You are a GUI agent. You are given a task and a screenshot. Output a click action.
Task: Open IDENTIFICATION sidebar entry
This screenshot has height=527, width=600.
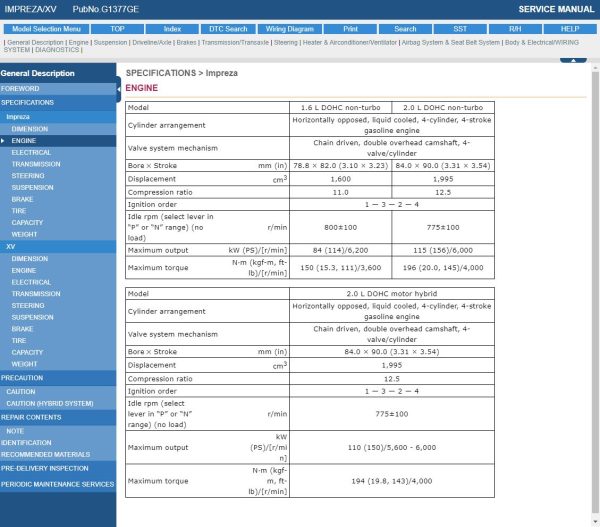click(x=58, y=443)
